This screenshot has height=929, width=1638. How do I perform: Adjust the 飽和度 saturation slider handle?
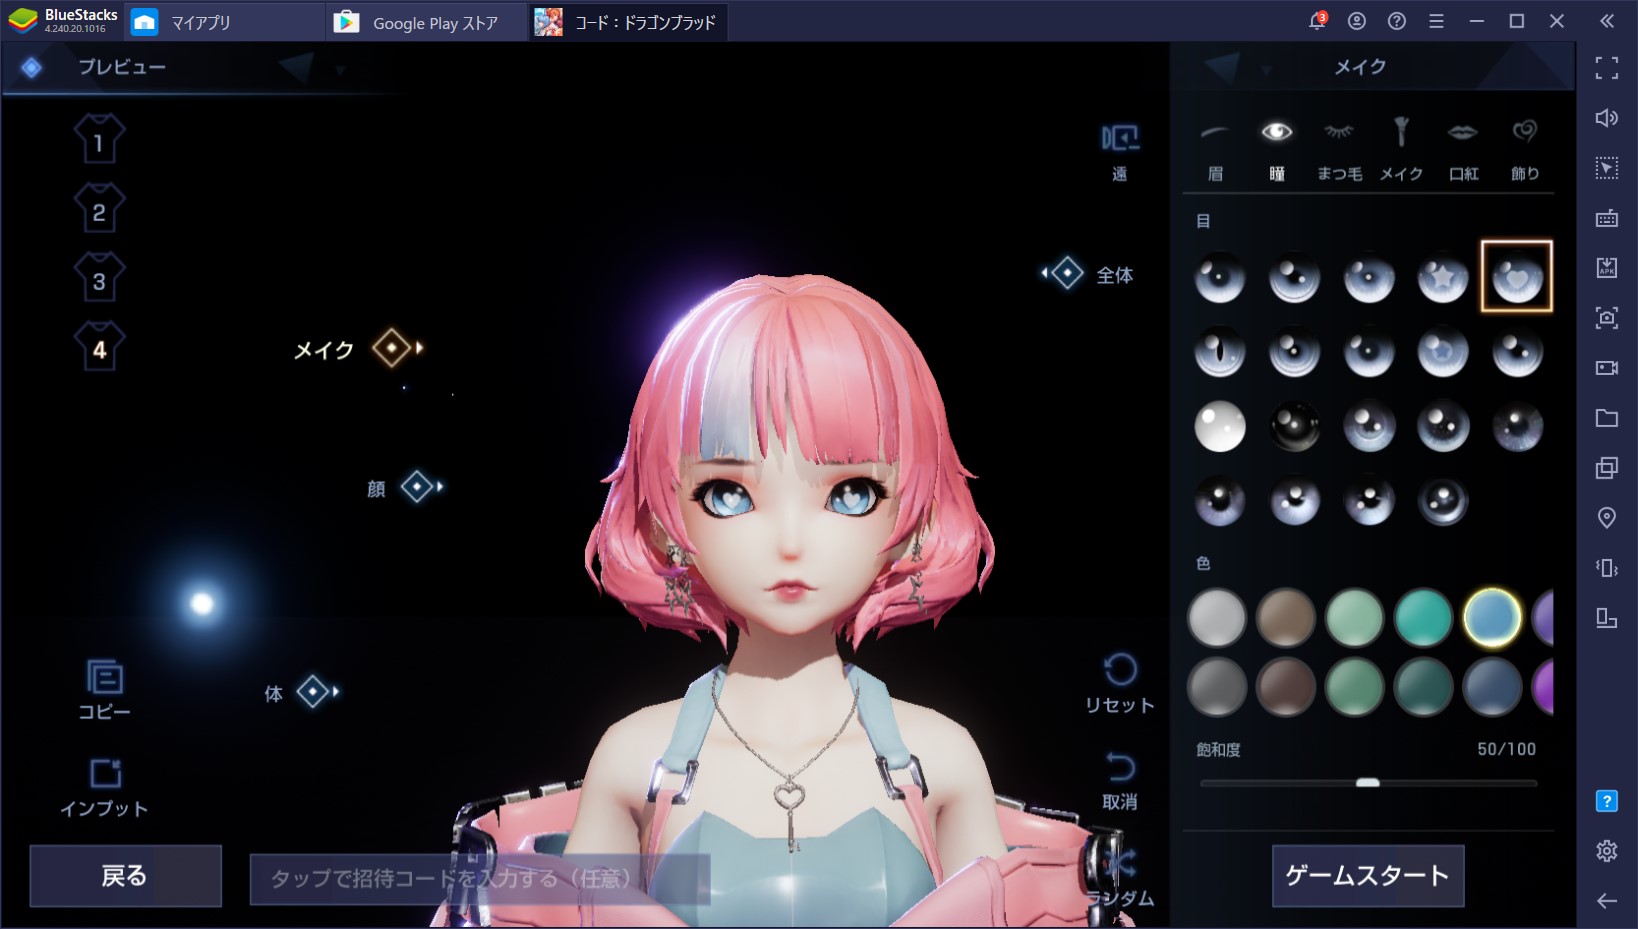[1367, 783]
